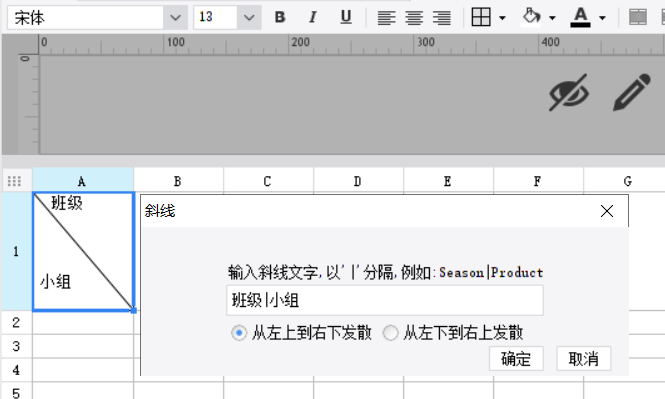Click cell A1 with diagonal line

click(84, 251)
